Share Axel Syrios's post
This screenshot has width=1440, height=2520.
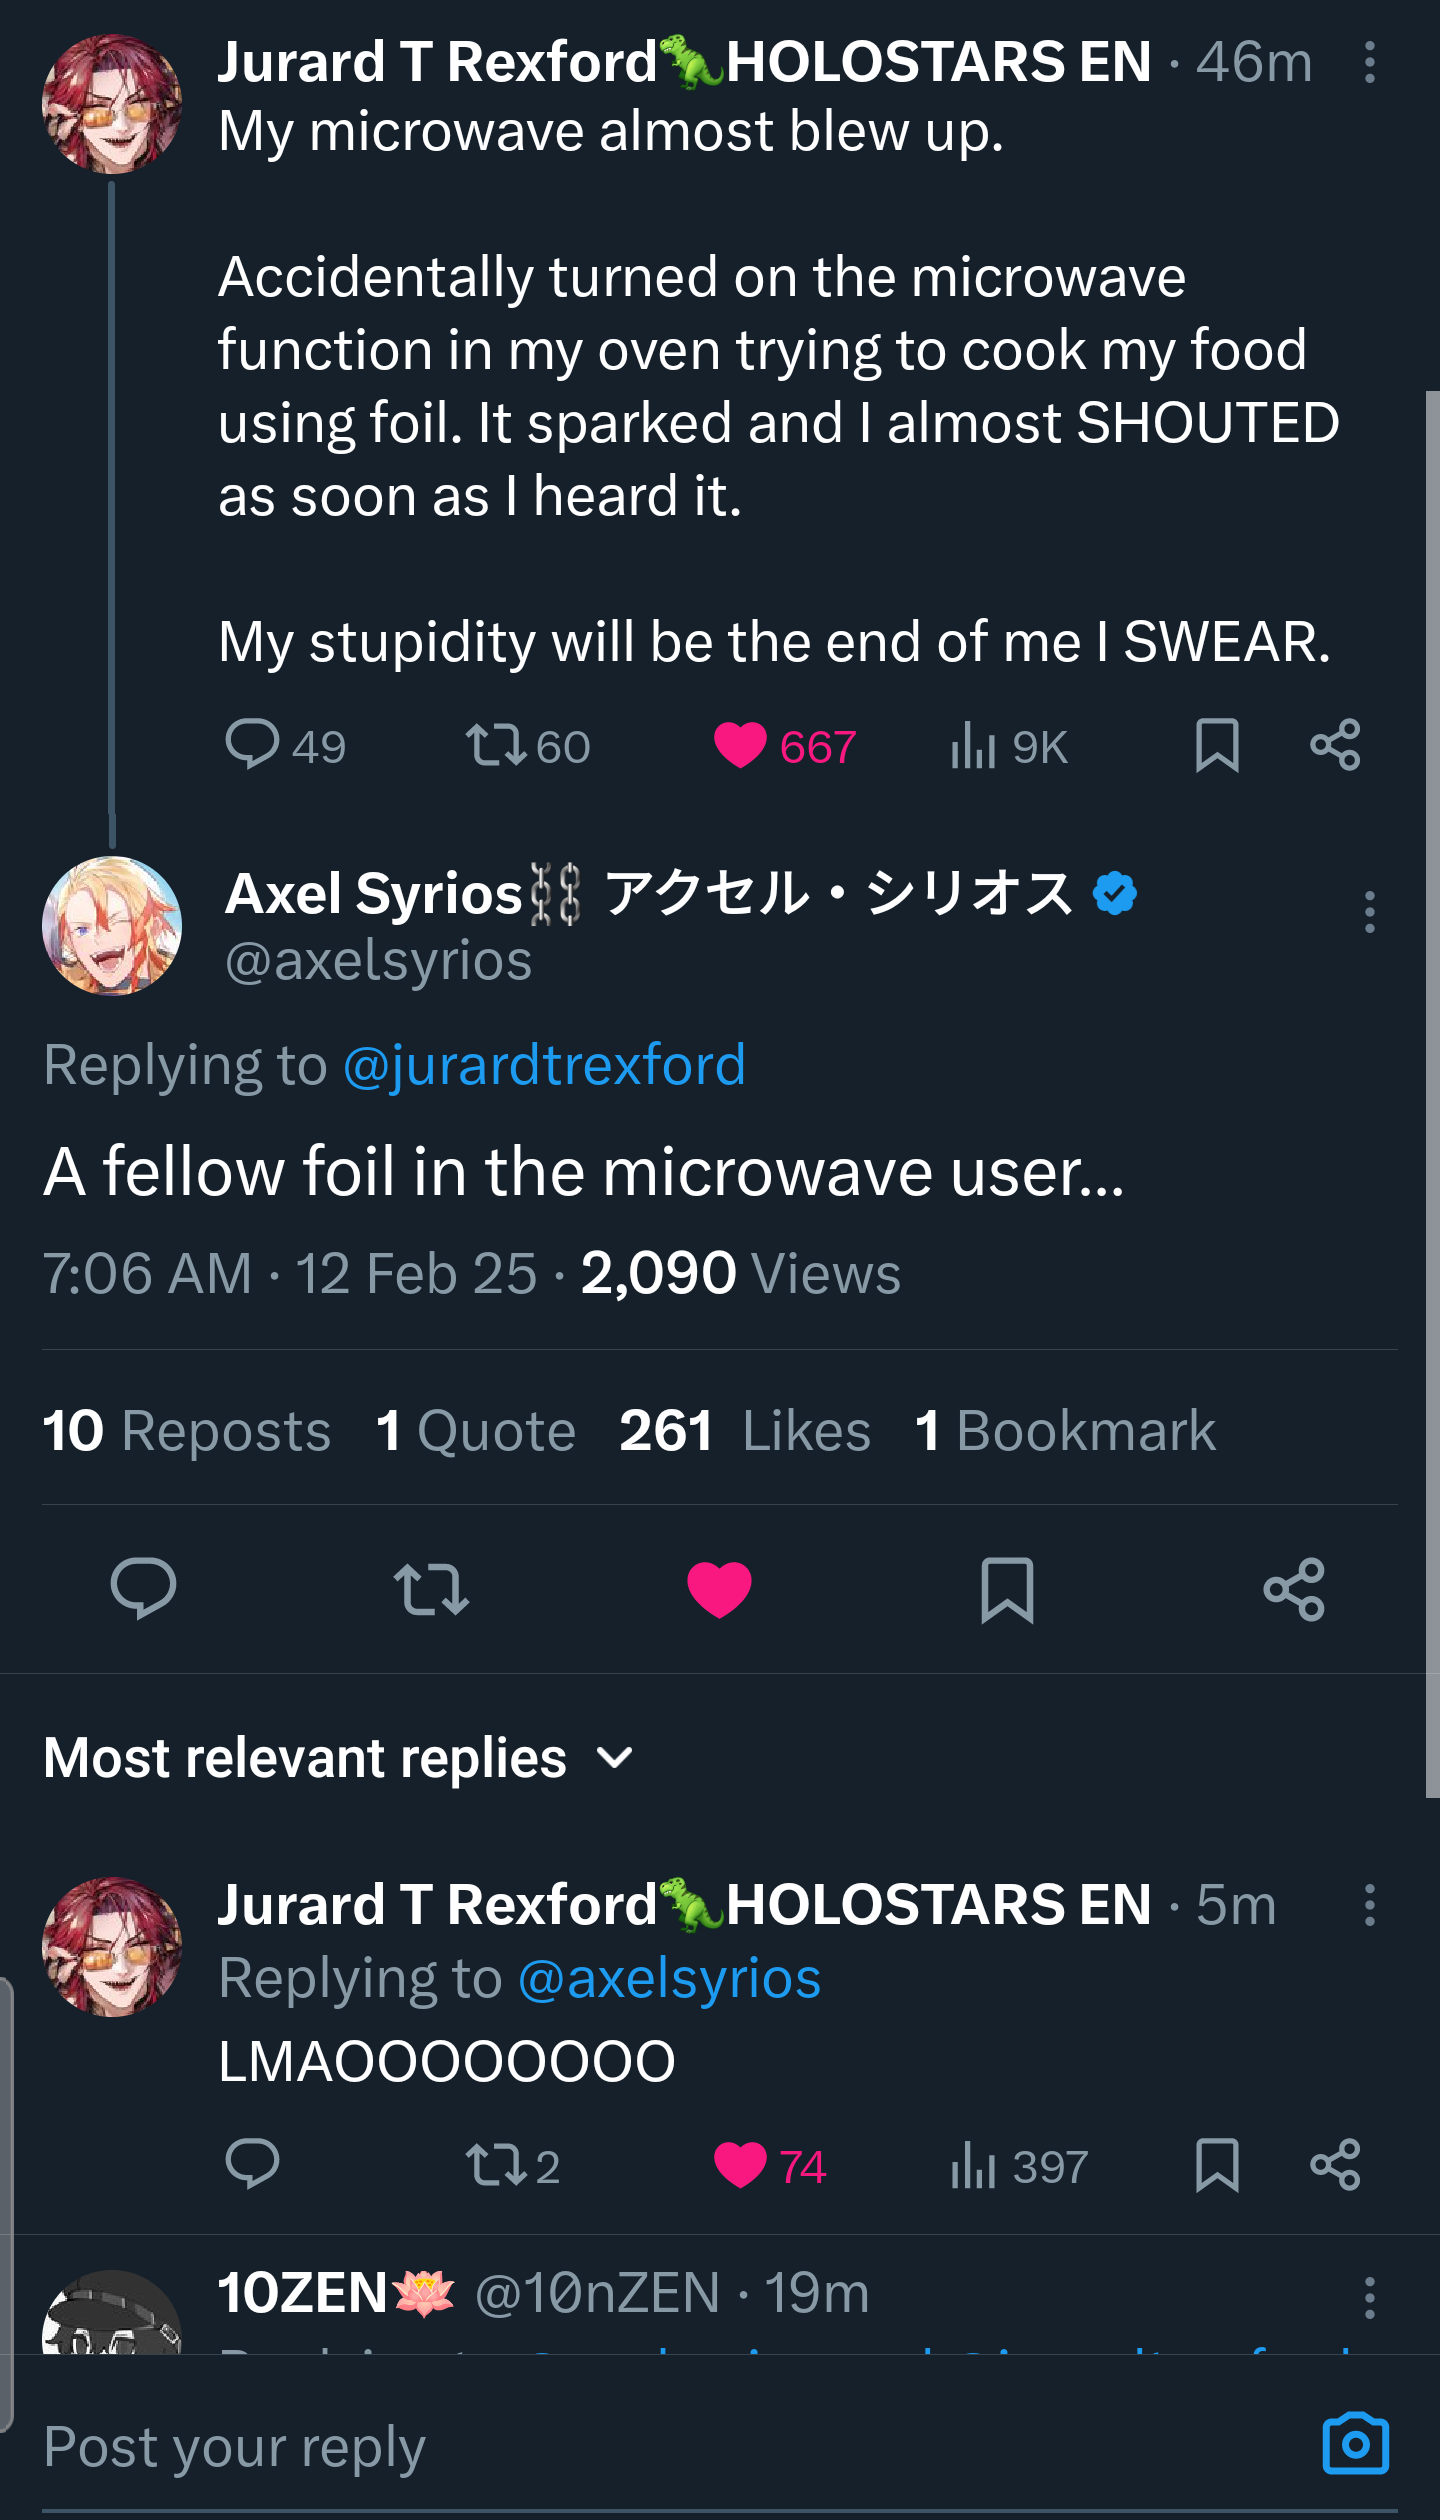tap(1294, 1589)
